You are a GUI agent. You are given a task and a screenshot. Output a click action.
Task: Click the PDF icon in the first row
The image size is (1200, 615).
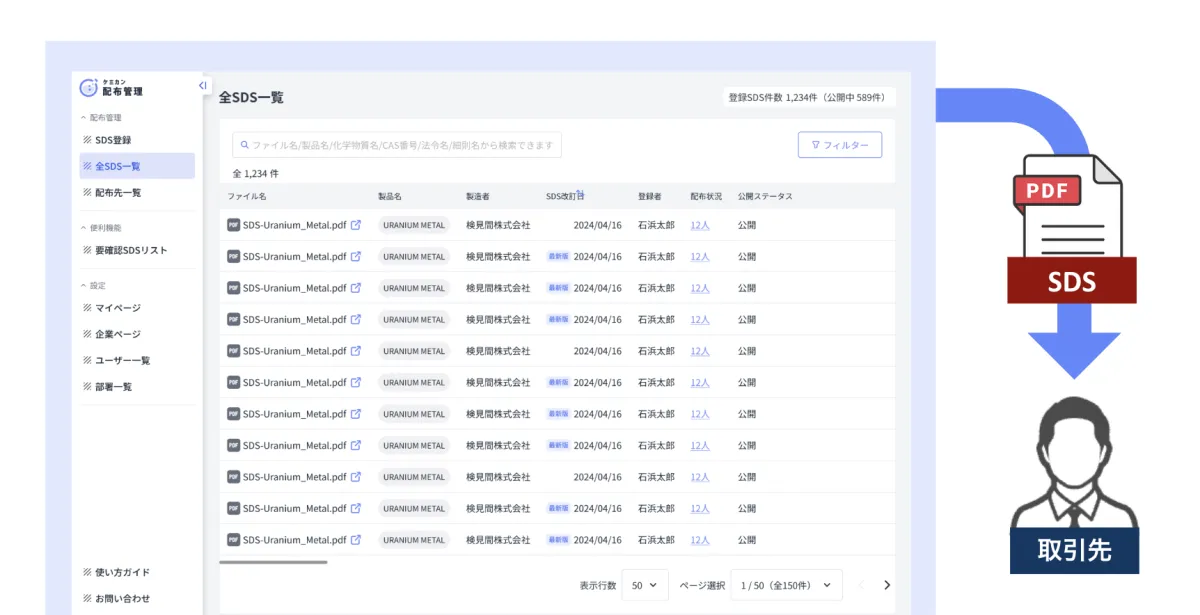click(233, 225)
